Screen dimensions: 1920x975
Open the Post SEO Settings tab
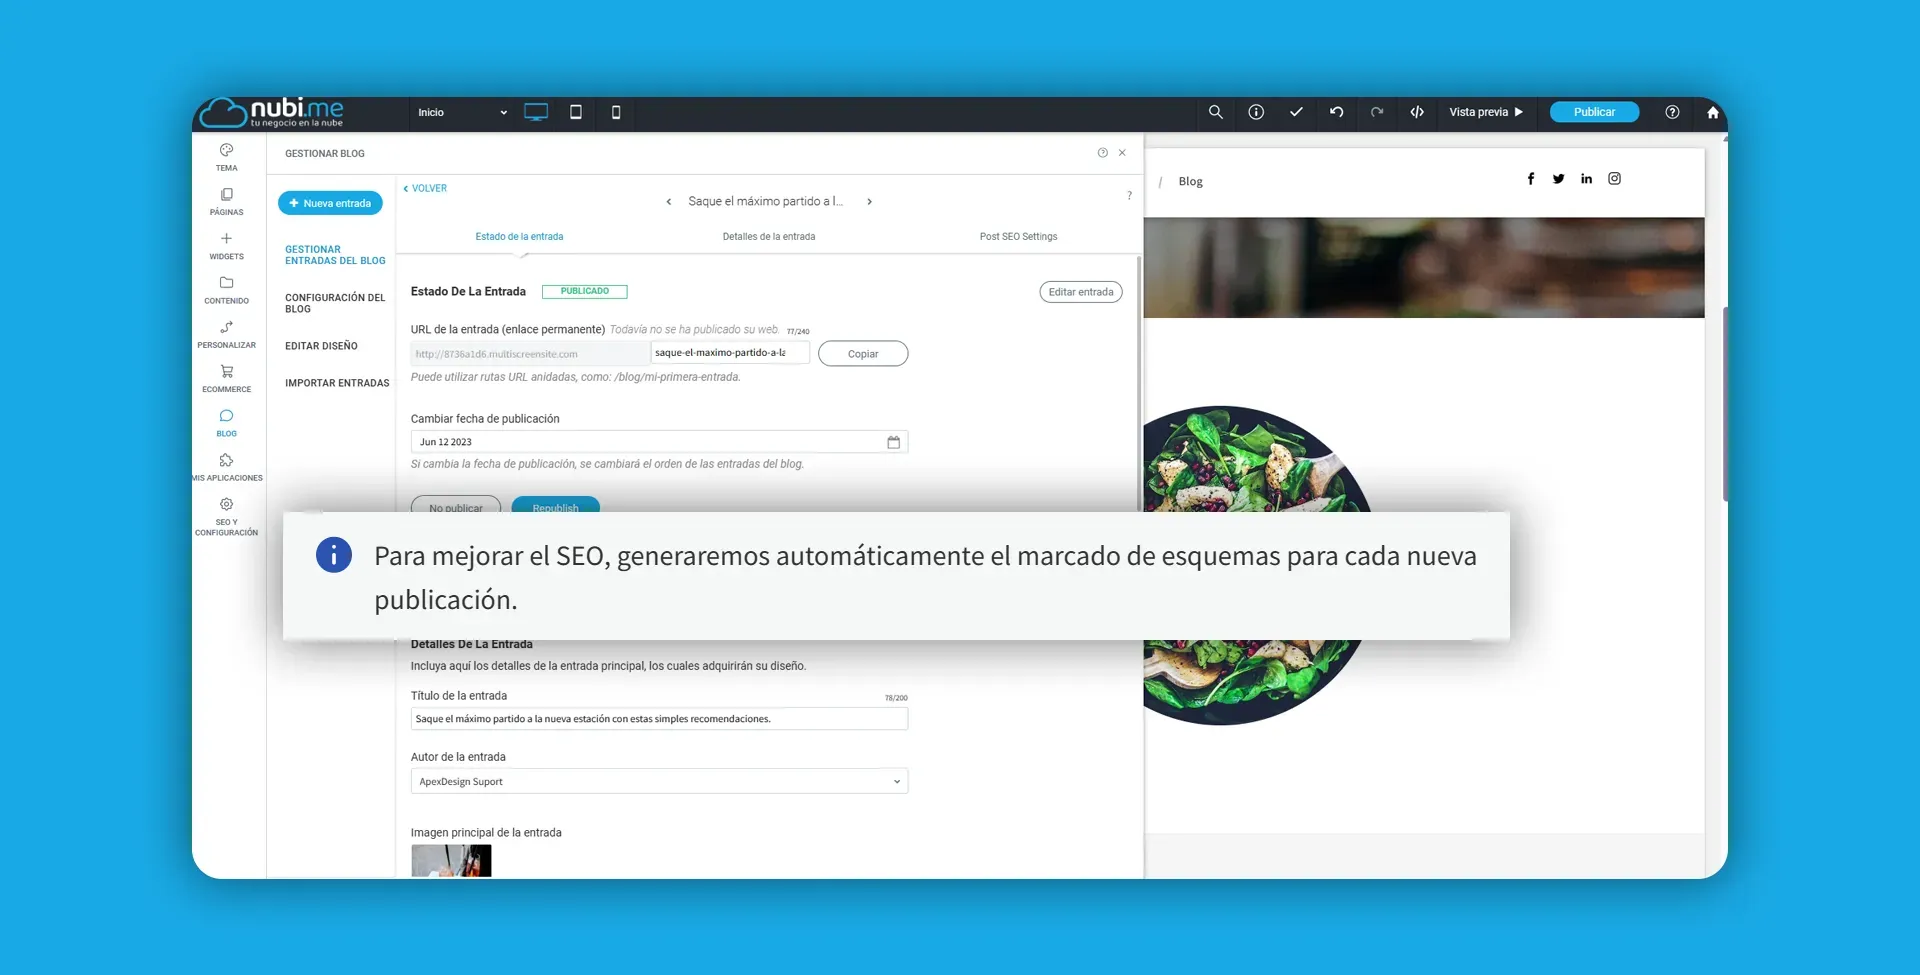click(1018, 237)
